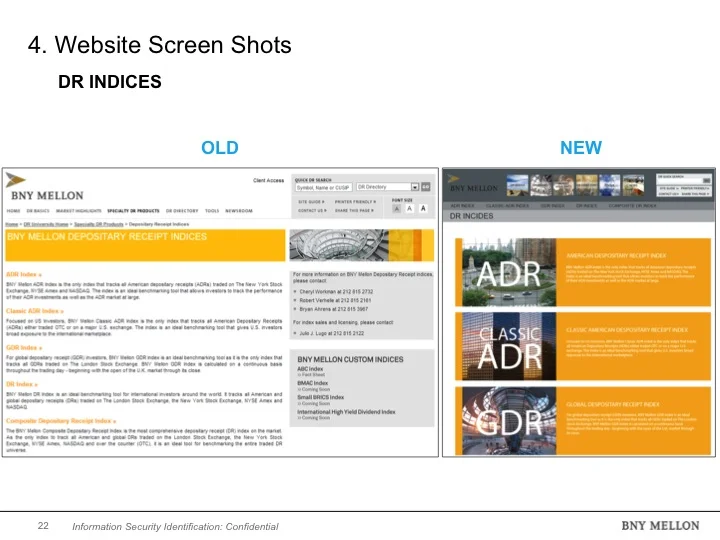Select the medium font size A
Viewport: 720px width, 540px height.
410,209
